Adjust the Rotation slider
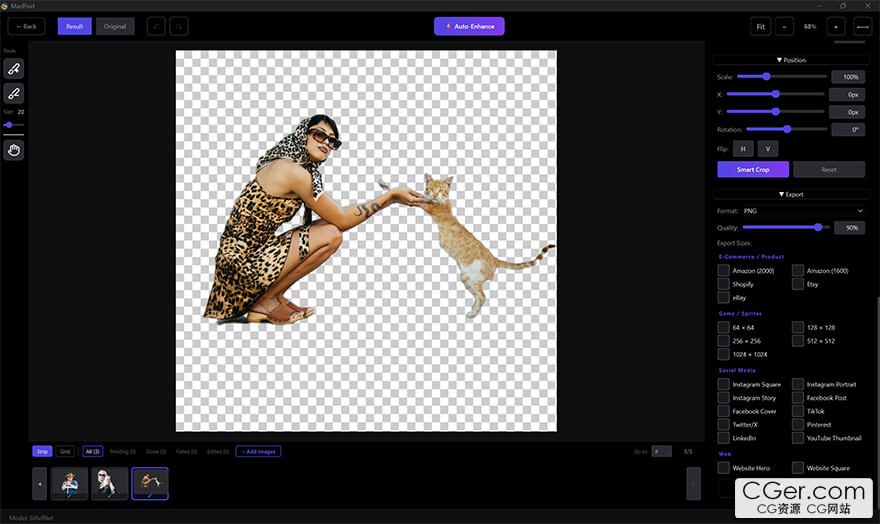Screen dimensions: 880x524 click(787, 129)
